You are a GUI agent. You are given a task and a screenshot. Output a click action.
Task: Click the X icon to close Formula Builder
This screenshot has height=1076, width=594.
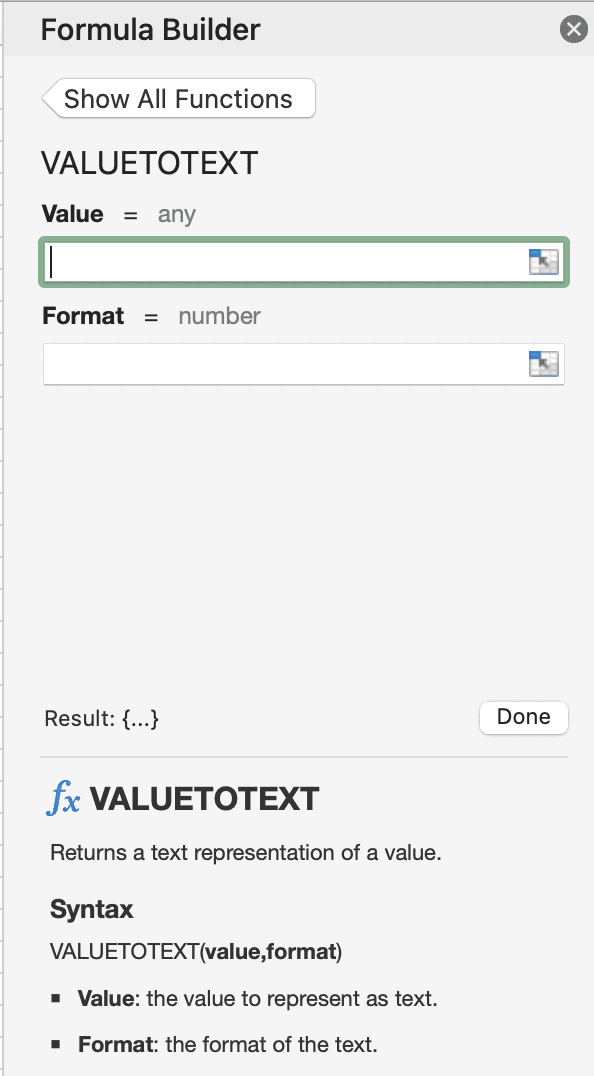pyautogui.click(x=573, y=29)
